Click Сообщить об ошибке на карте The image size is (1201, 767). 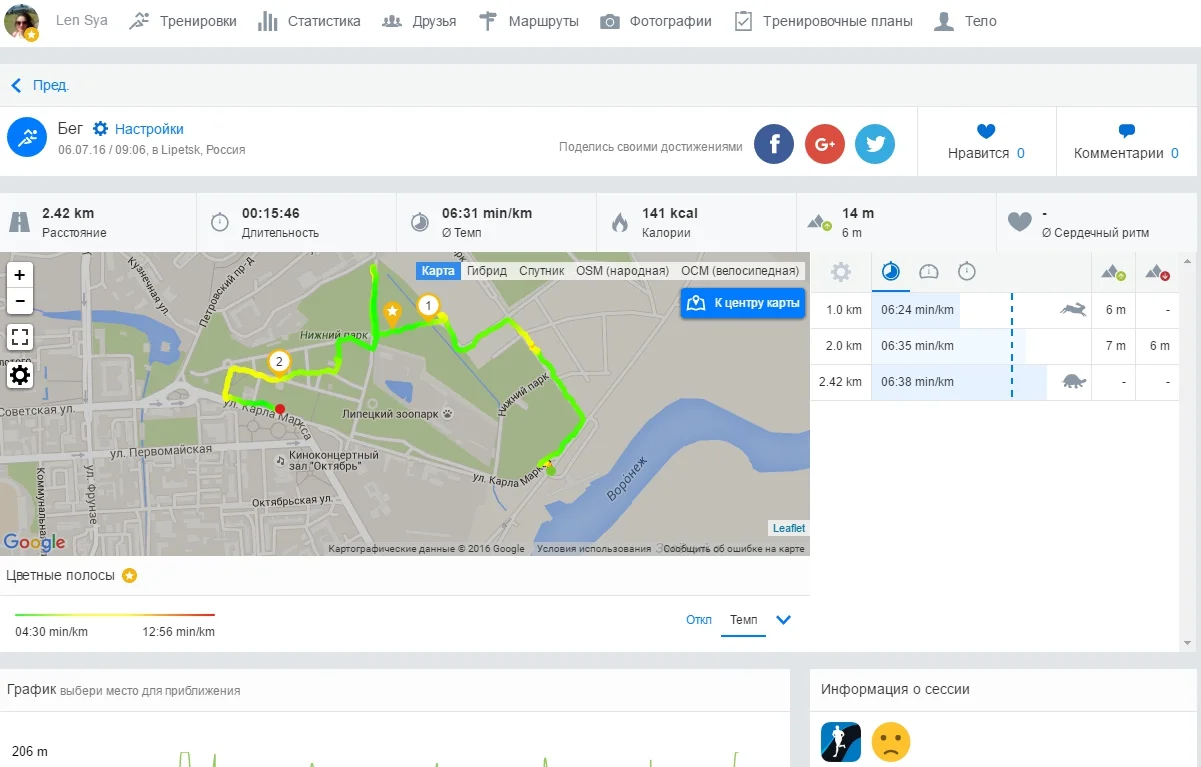tap(734, 549)
